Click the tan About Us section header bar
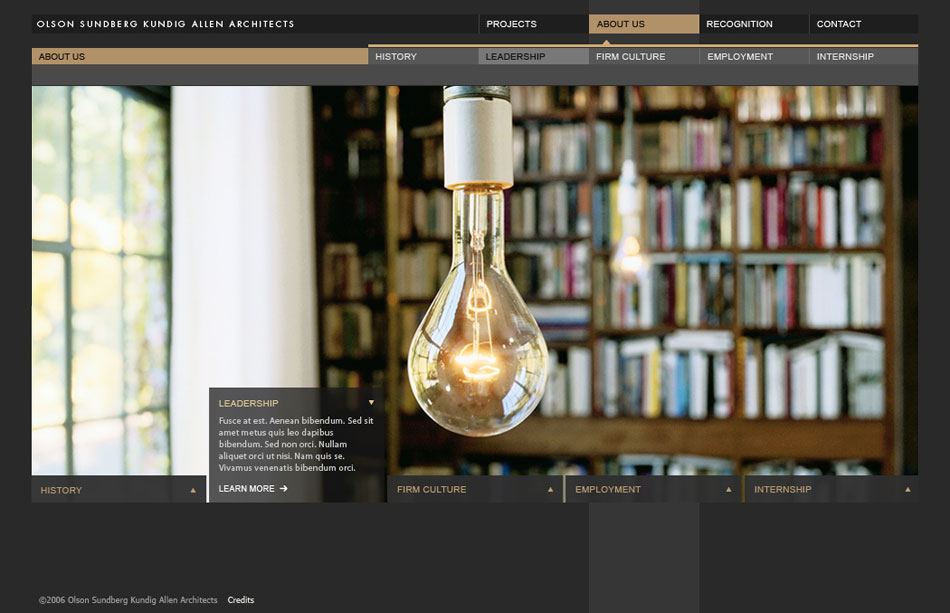 200,57
